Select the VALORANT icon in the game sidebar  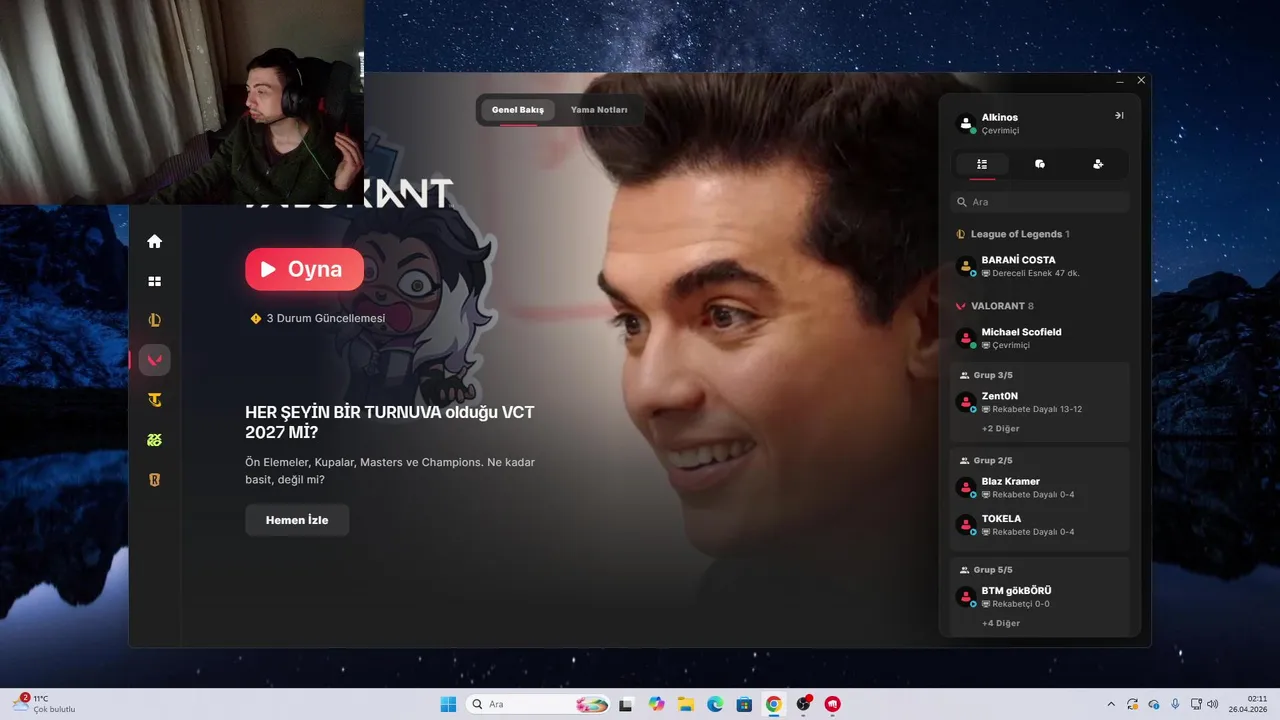tap(154, 359)
